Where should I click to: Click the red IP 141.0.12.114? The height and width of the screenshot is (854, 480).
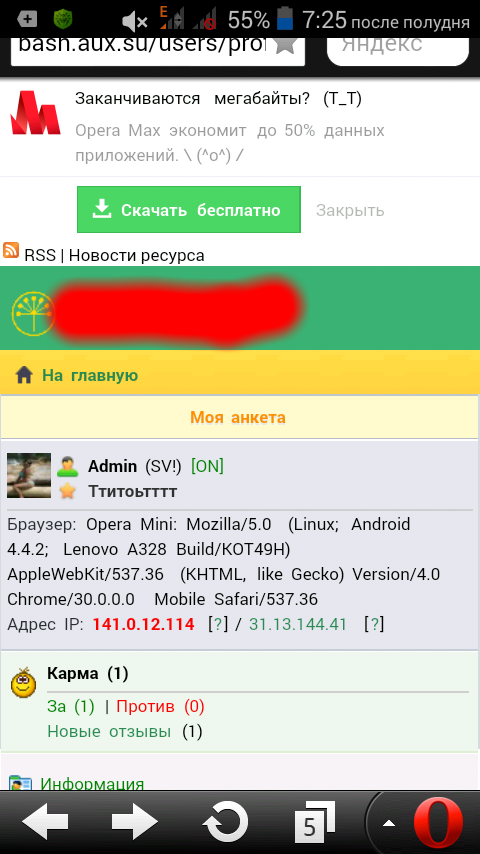point(144,624)
